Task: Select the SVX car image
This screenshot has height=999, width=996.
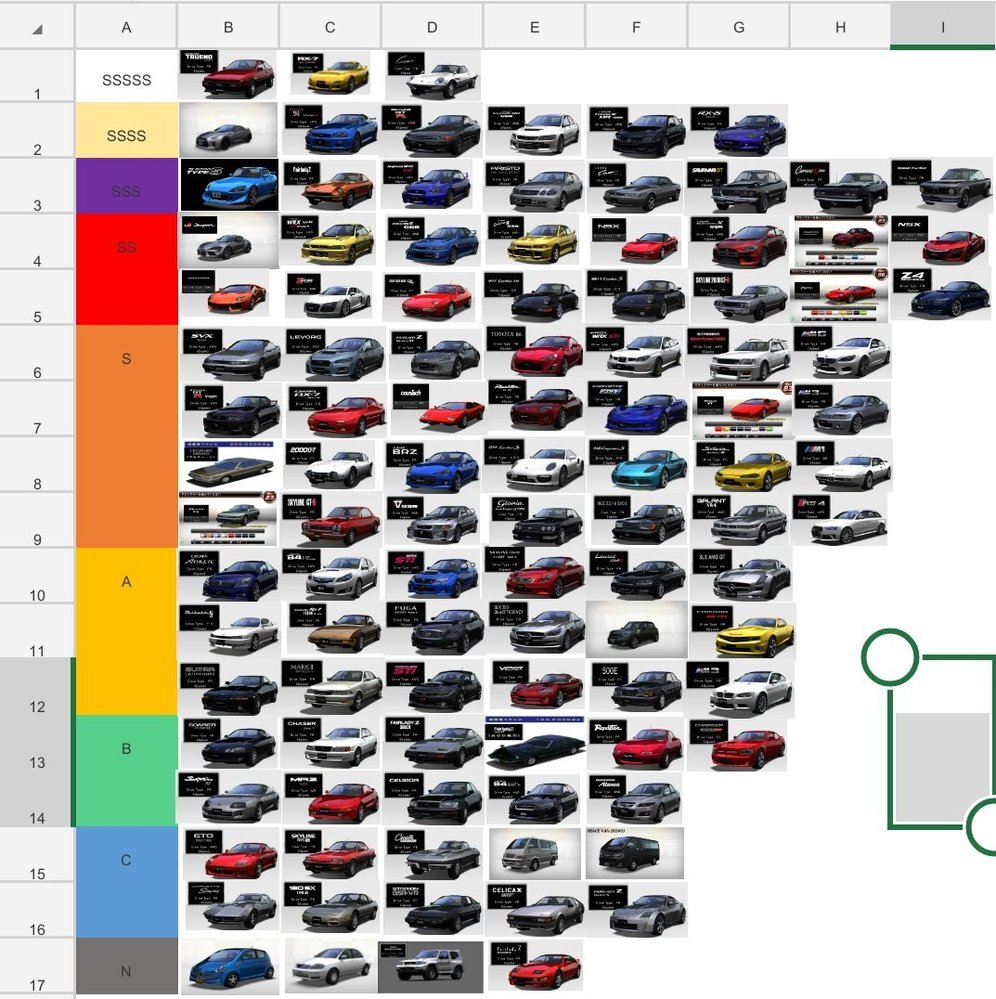Action: tap(231, 354)
